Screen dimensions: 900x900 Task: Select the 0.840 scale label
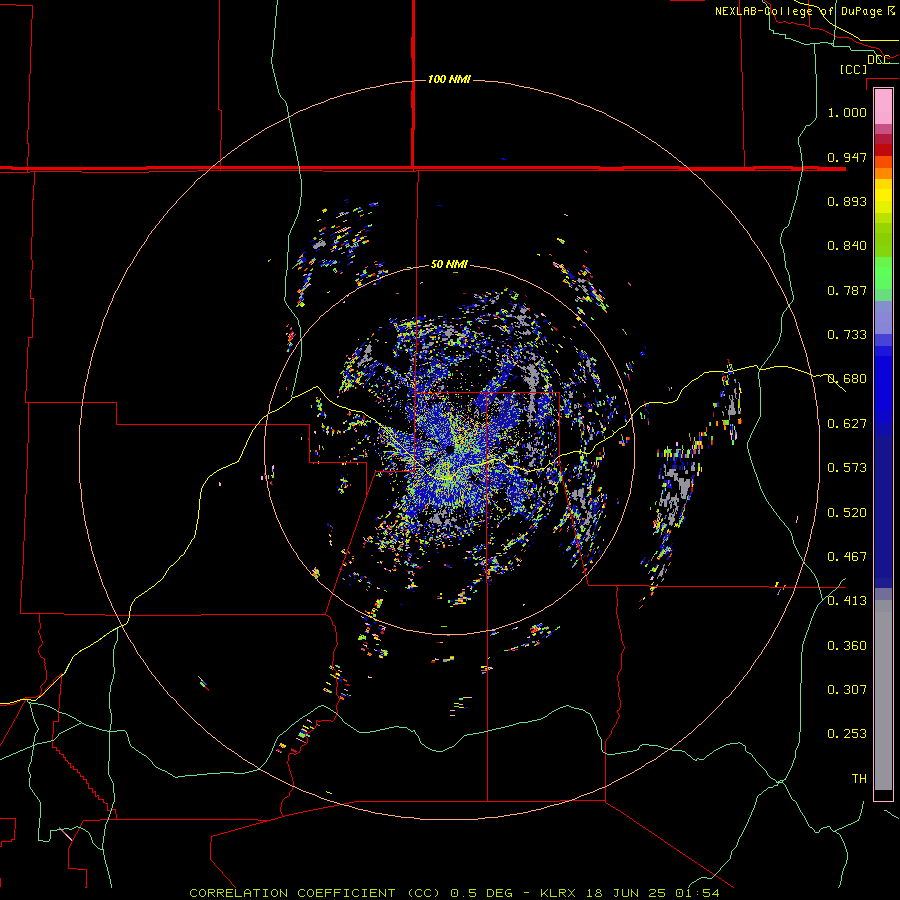[x=847, y=246]
